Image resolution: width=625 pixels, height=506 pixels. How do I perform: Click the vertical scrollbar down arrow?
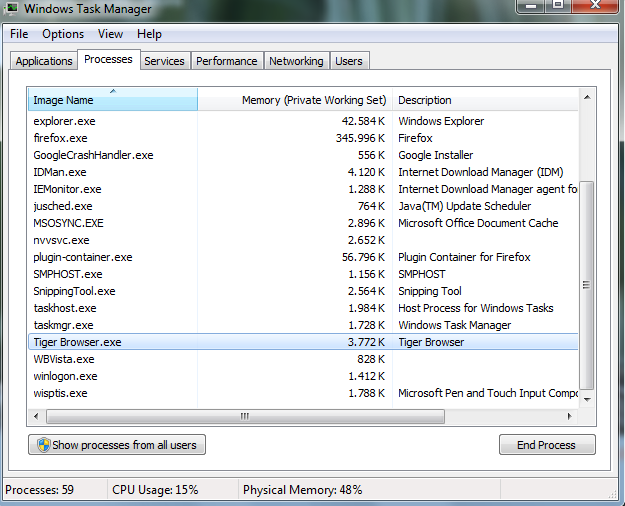[x=587, y=400]
